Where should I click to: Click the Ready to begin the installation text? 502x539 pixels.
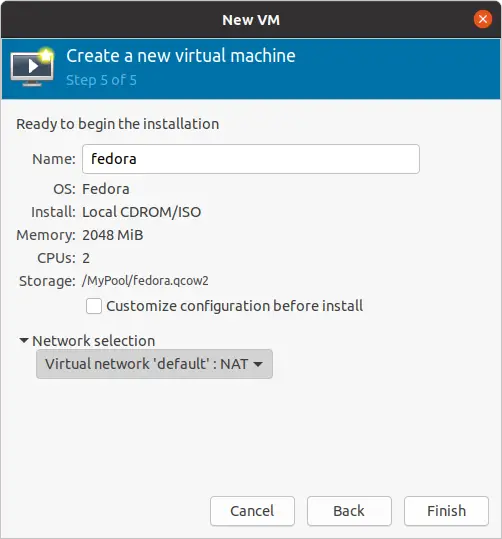118,124
